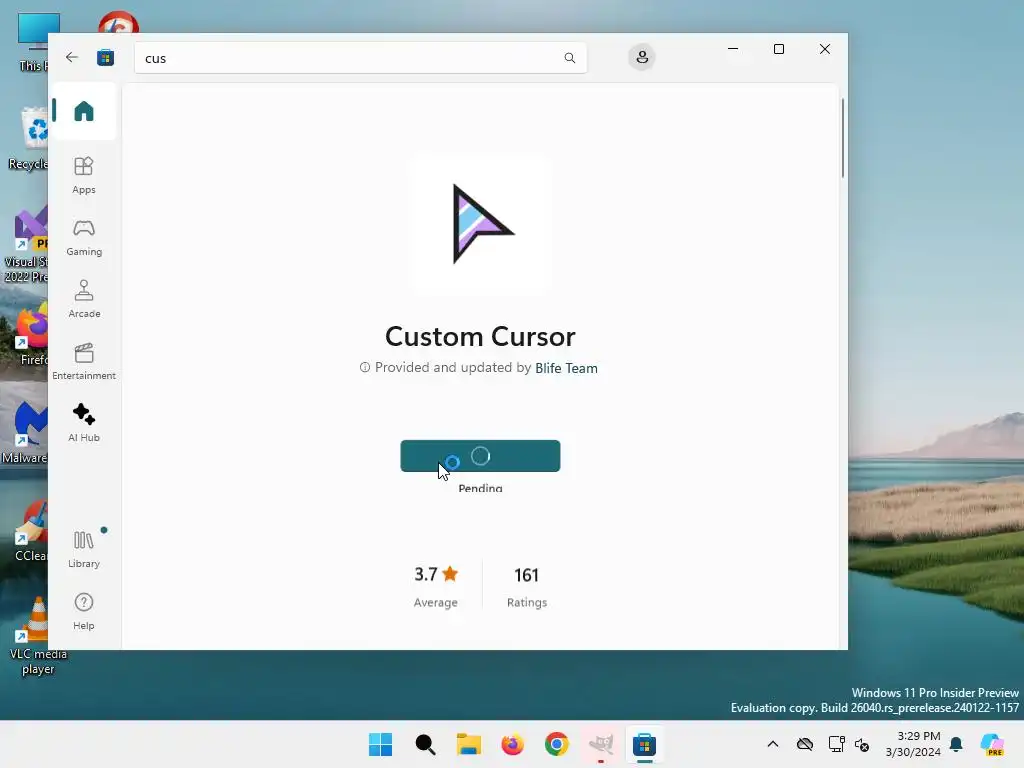Show hidden system tray icons chevron

[773, 744]
